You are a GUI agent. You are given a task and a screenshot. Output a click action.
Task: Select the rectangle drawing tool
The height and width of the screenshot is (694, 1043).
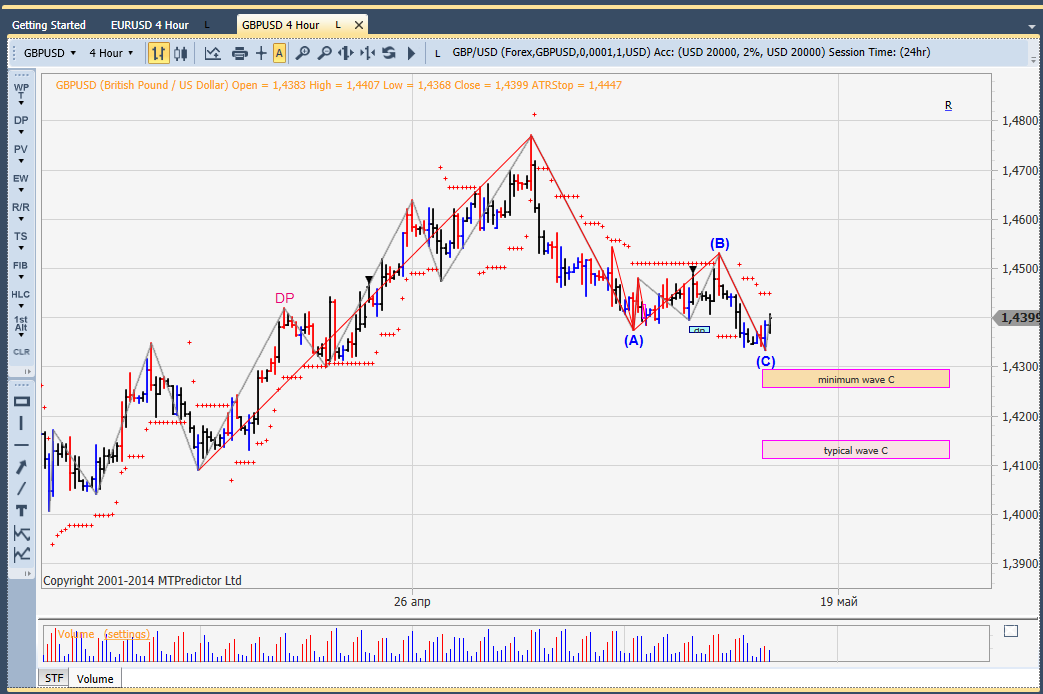(x=21, y=401)
